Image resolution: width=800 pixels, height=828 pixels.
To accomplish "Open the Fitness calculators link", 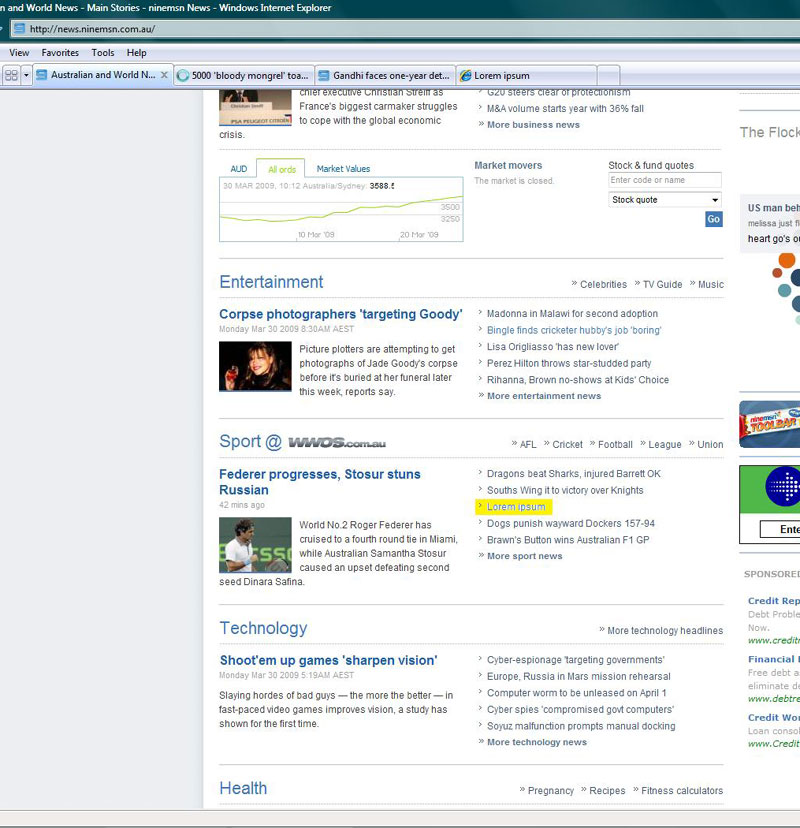I will (x=682, y=791).
